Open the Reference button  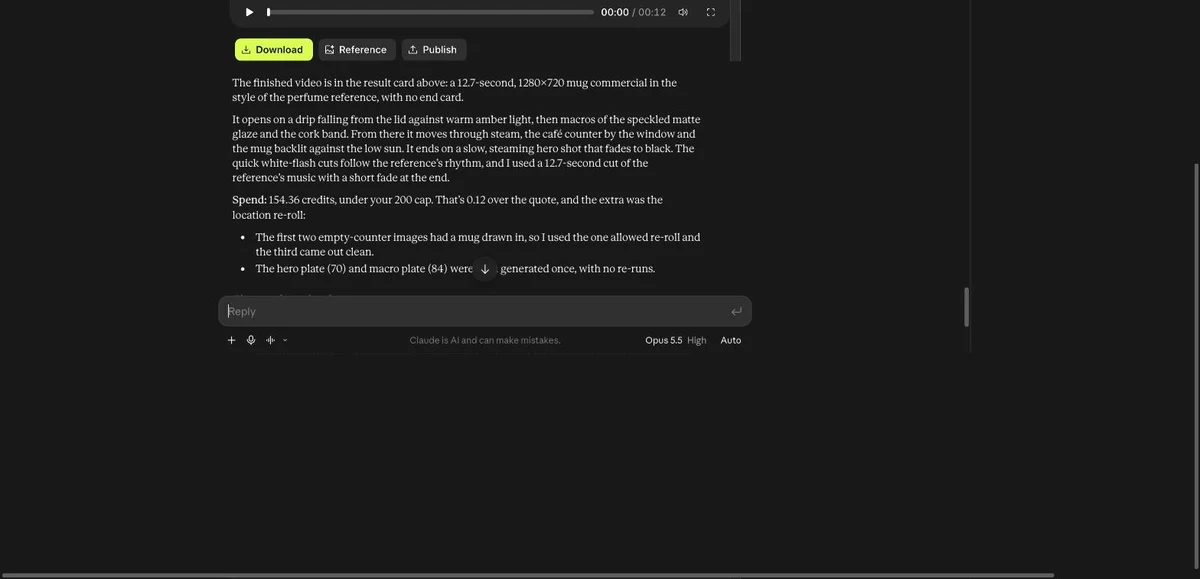[357, 50]
